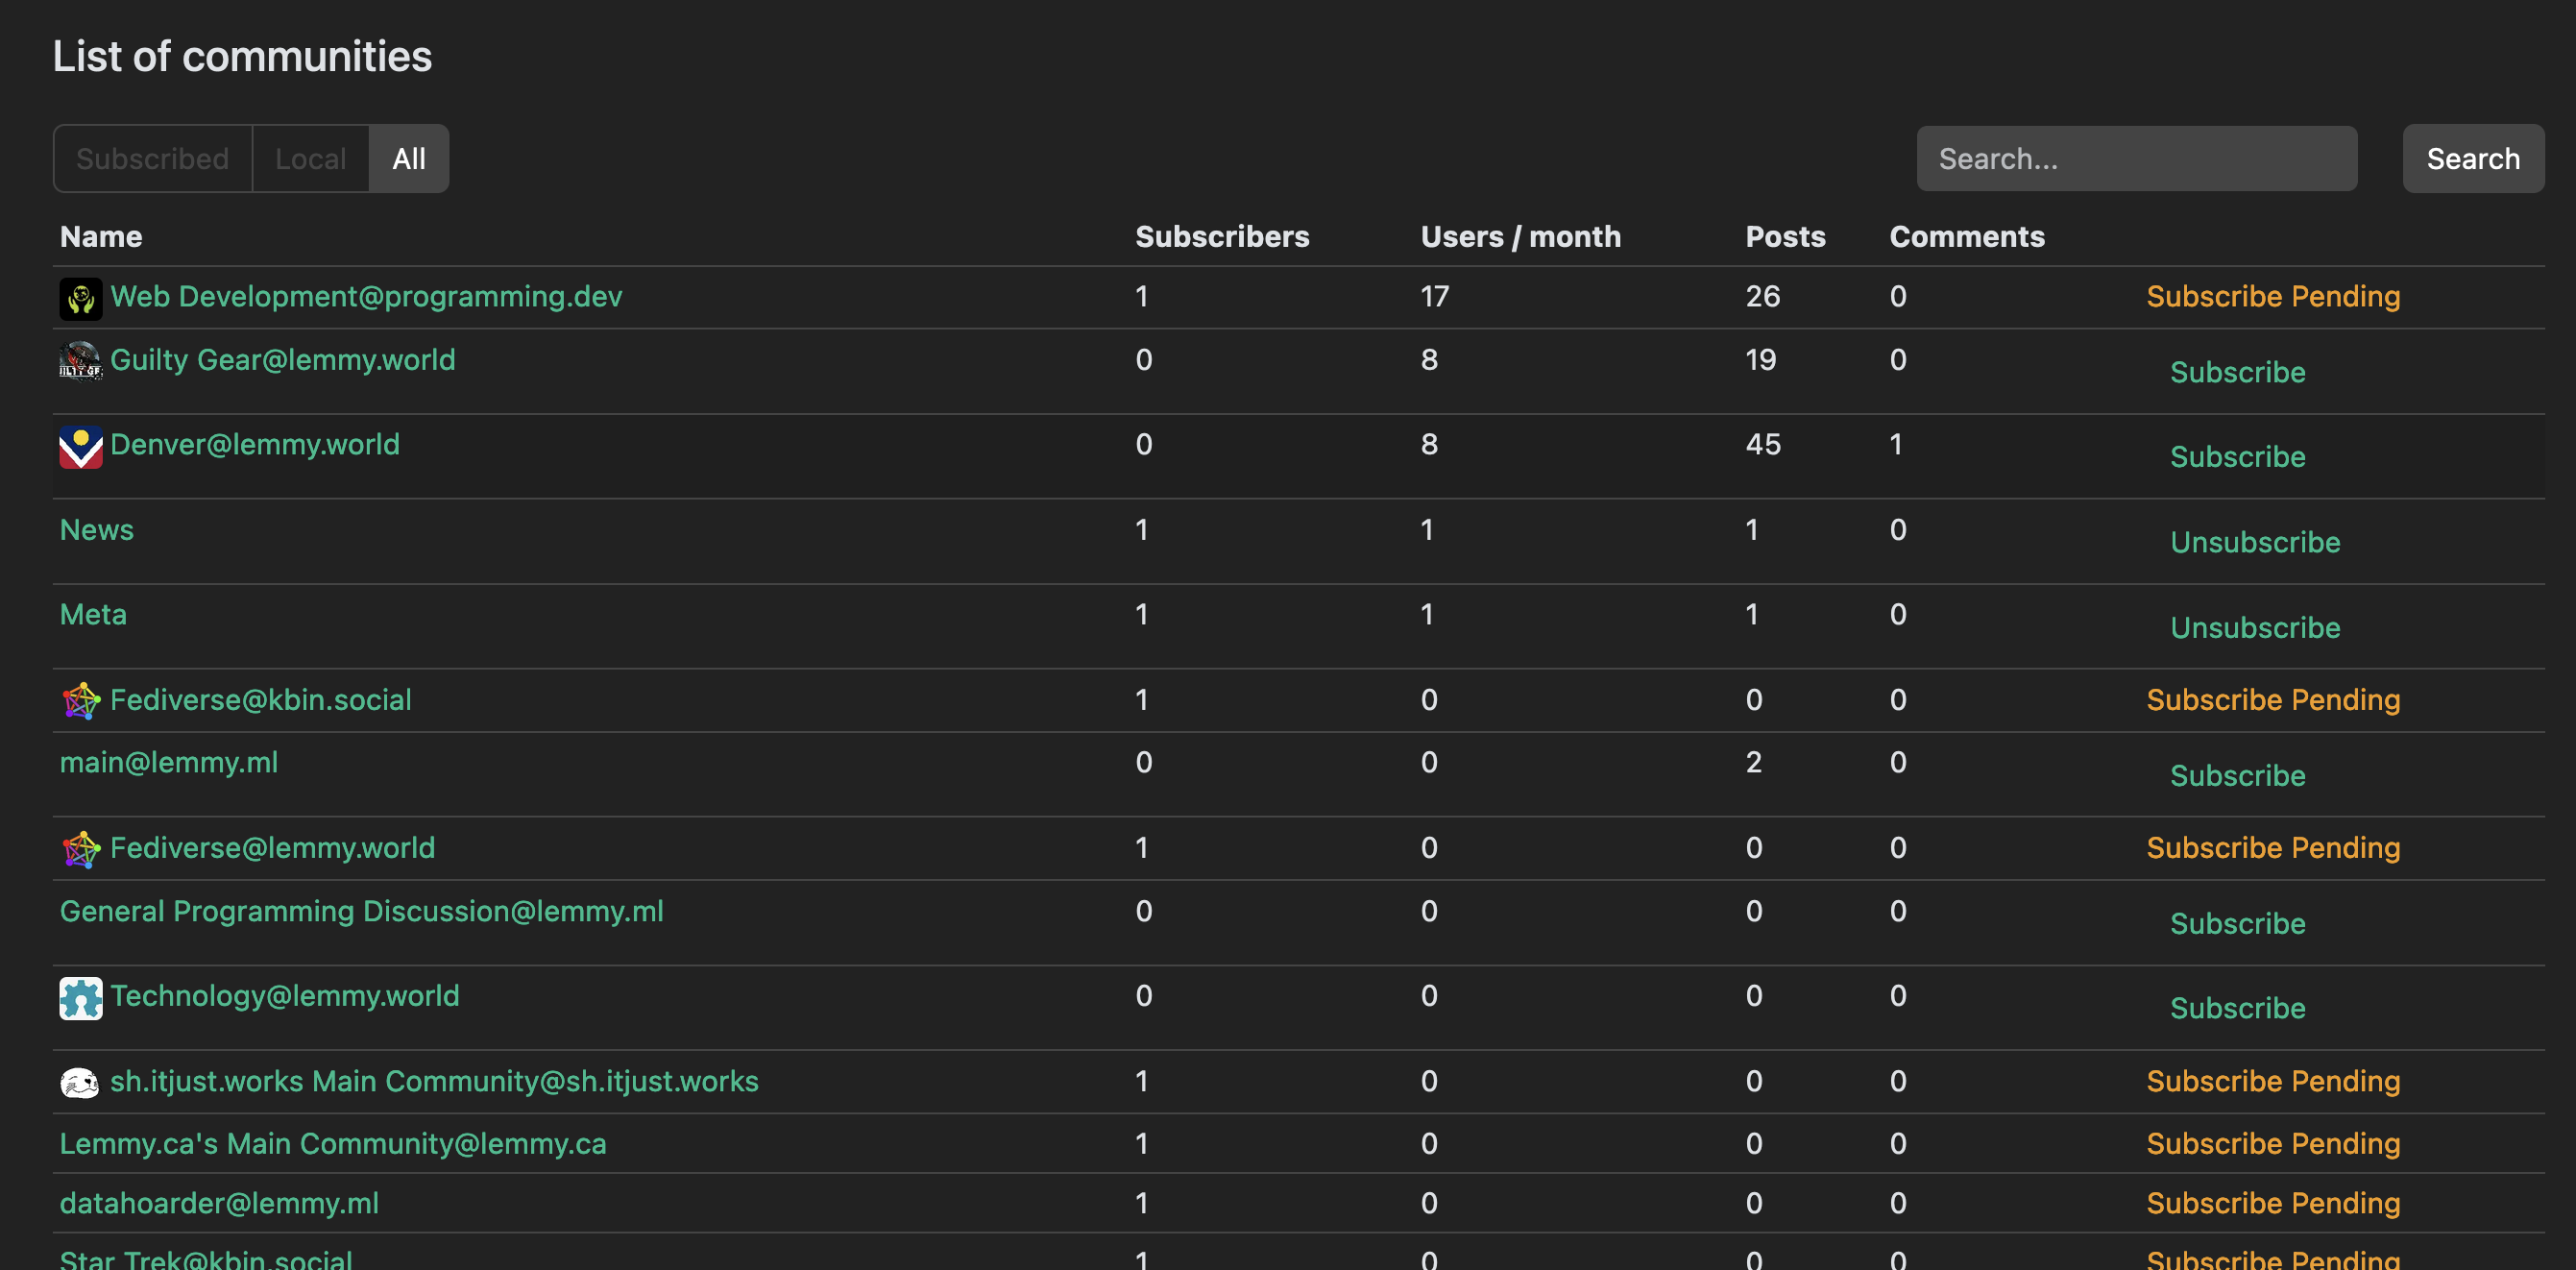Click the sh.itjust.works community icon
This screenshot has height=1270, width=2576.
click(81, 1083)
